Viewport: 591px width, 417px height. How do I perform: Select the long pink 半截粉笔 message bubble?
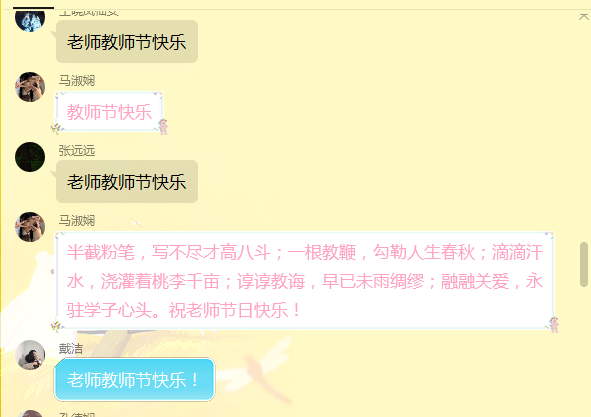305,281
